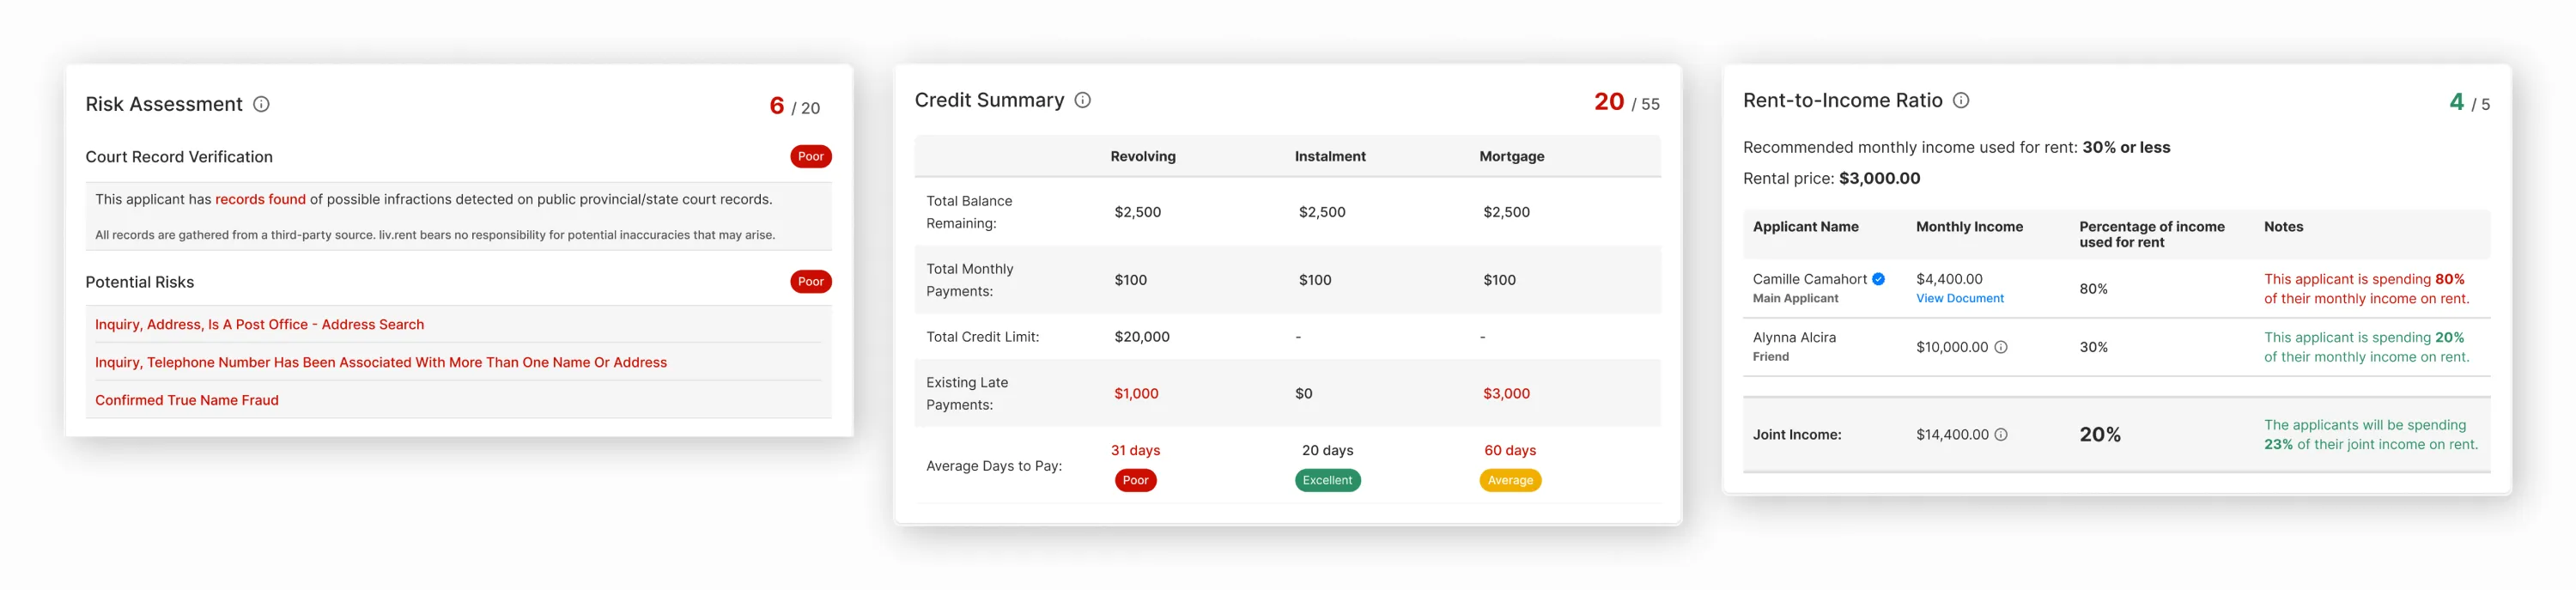Click the joint income 20% figure
Viewport: 2576px width, 590px height.
point(2100,434)
